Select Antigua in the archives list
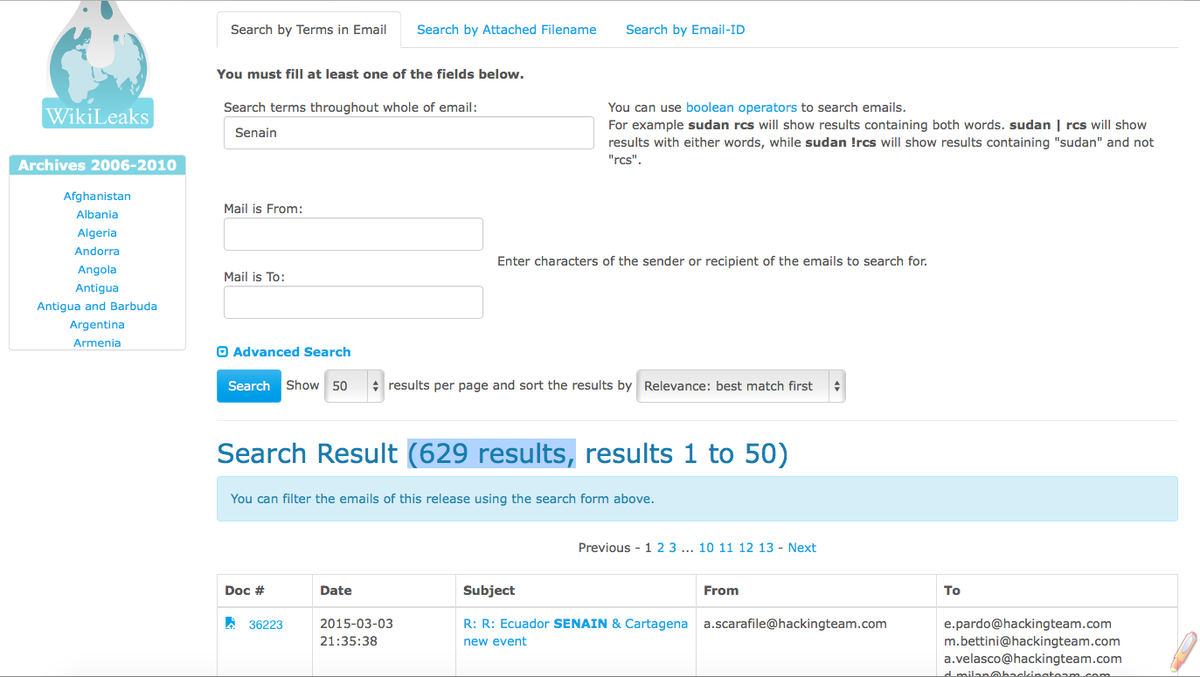Viewport: 1200px width, 677px height. (97, 288)
